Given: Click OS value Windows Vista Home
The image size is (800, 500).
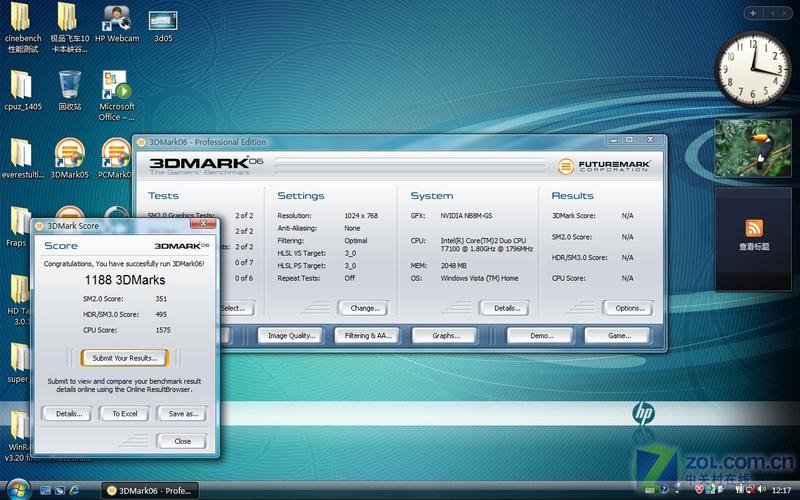Looking at the screenshot, I should [479, 279].
